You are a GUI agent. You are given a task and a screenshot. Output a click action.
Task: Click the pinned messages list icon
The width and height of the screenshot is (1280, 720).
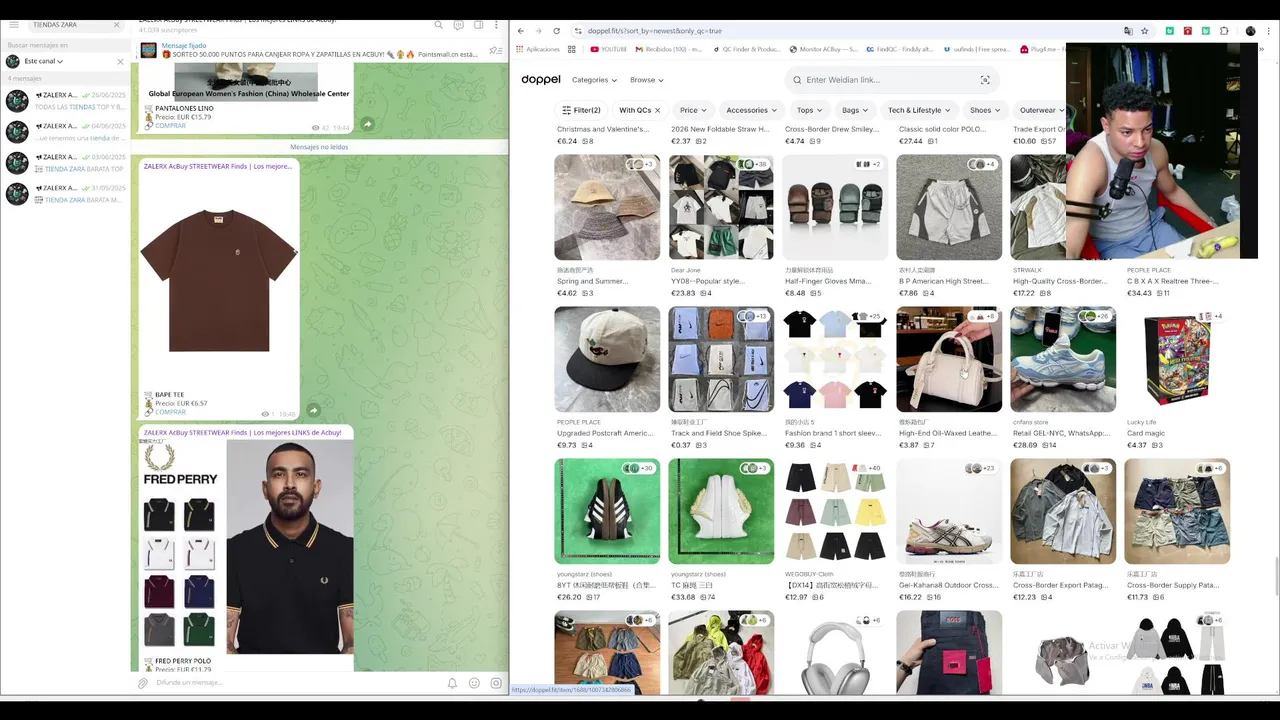tap(496, 50)
